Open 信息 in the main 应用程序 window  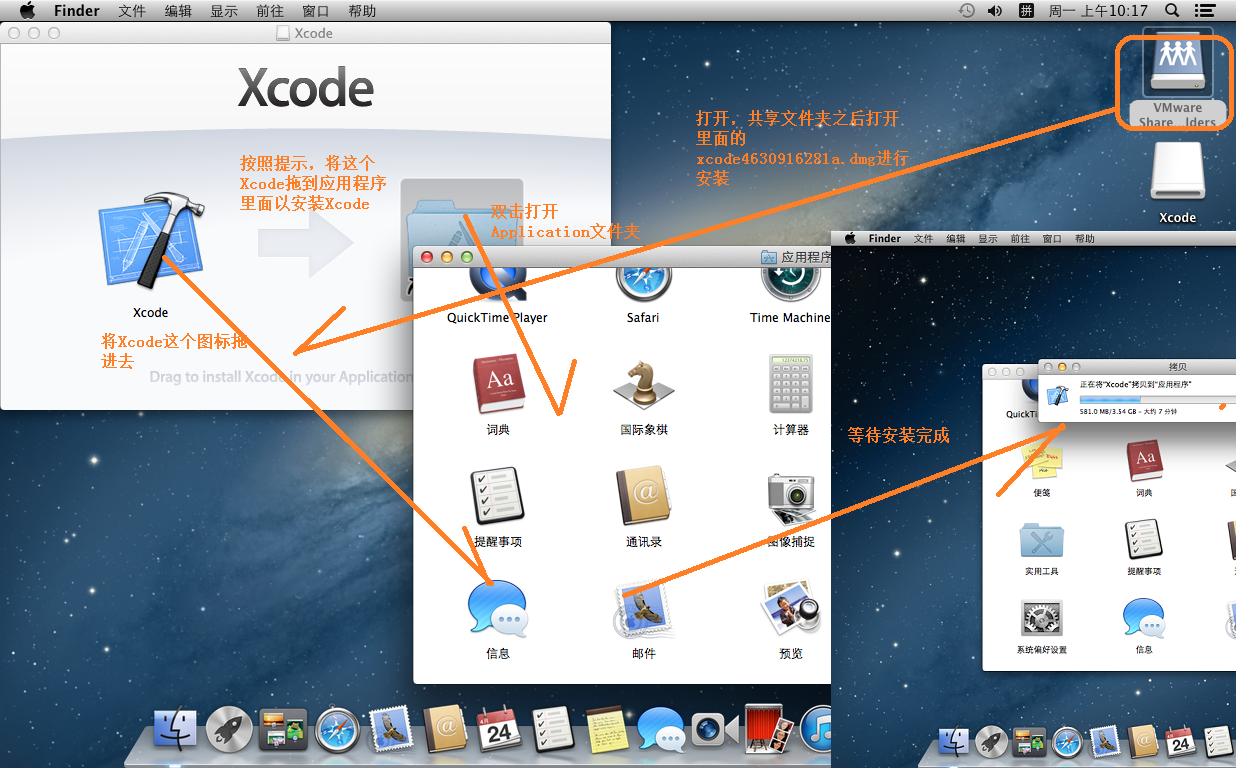pyautogui.click(x=498, y=608)
